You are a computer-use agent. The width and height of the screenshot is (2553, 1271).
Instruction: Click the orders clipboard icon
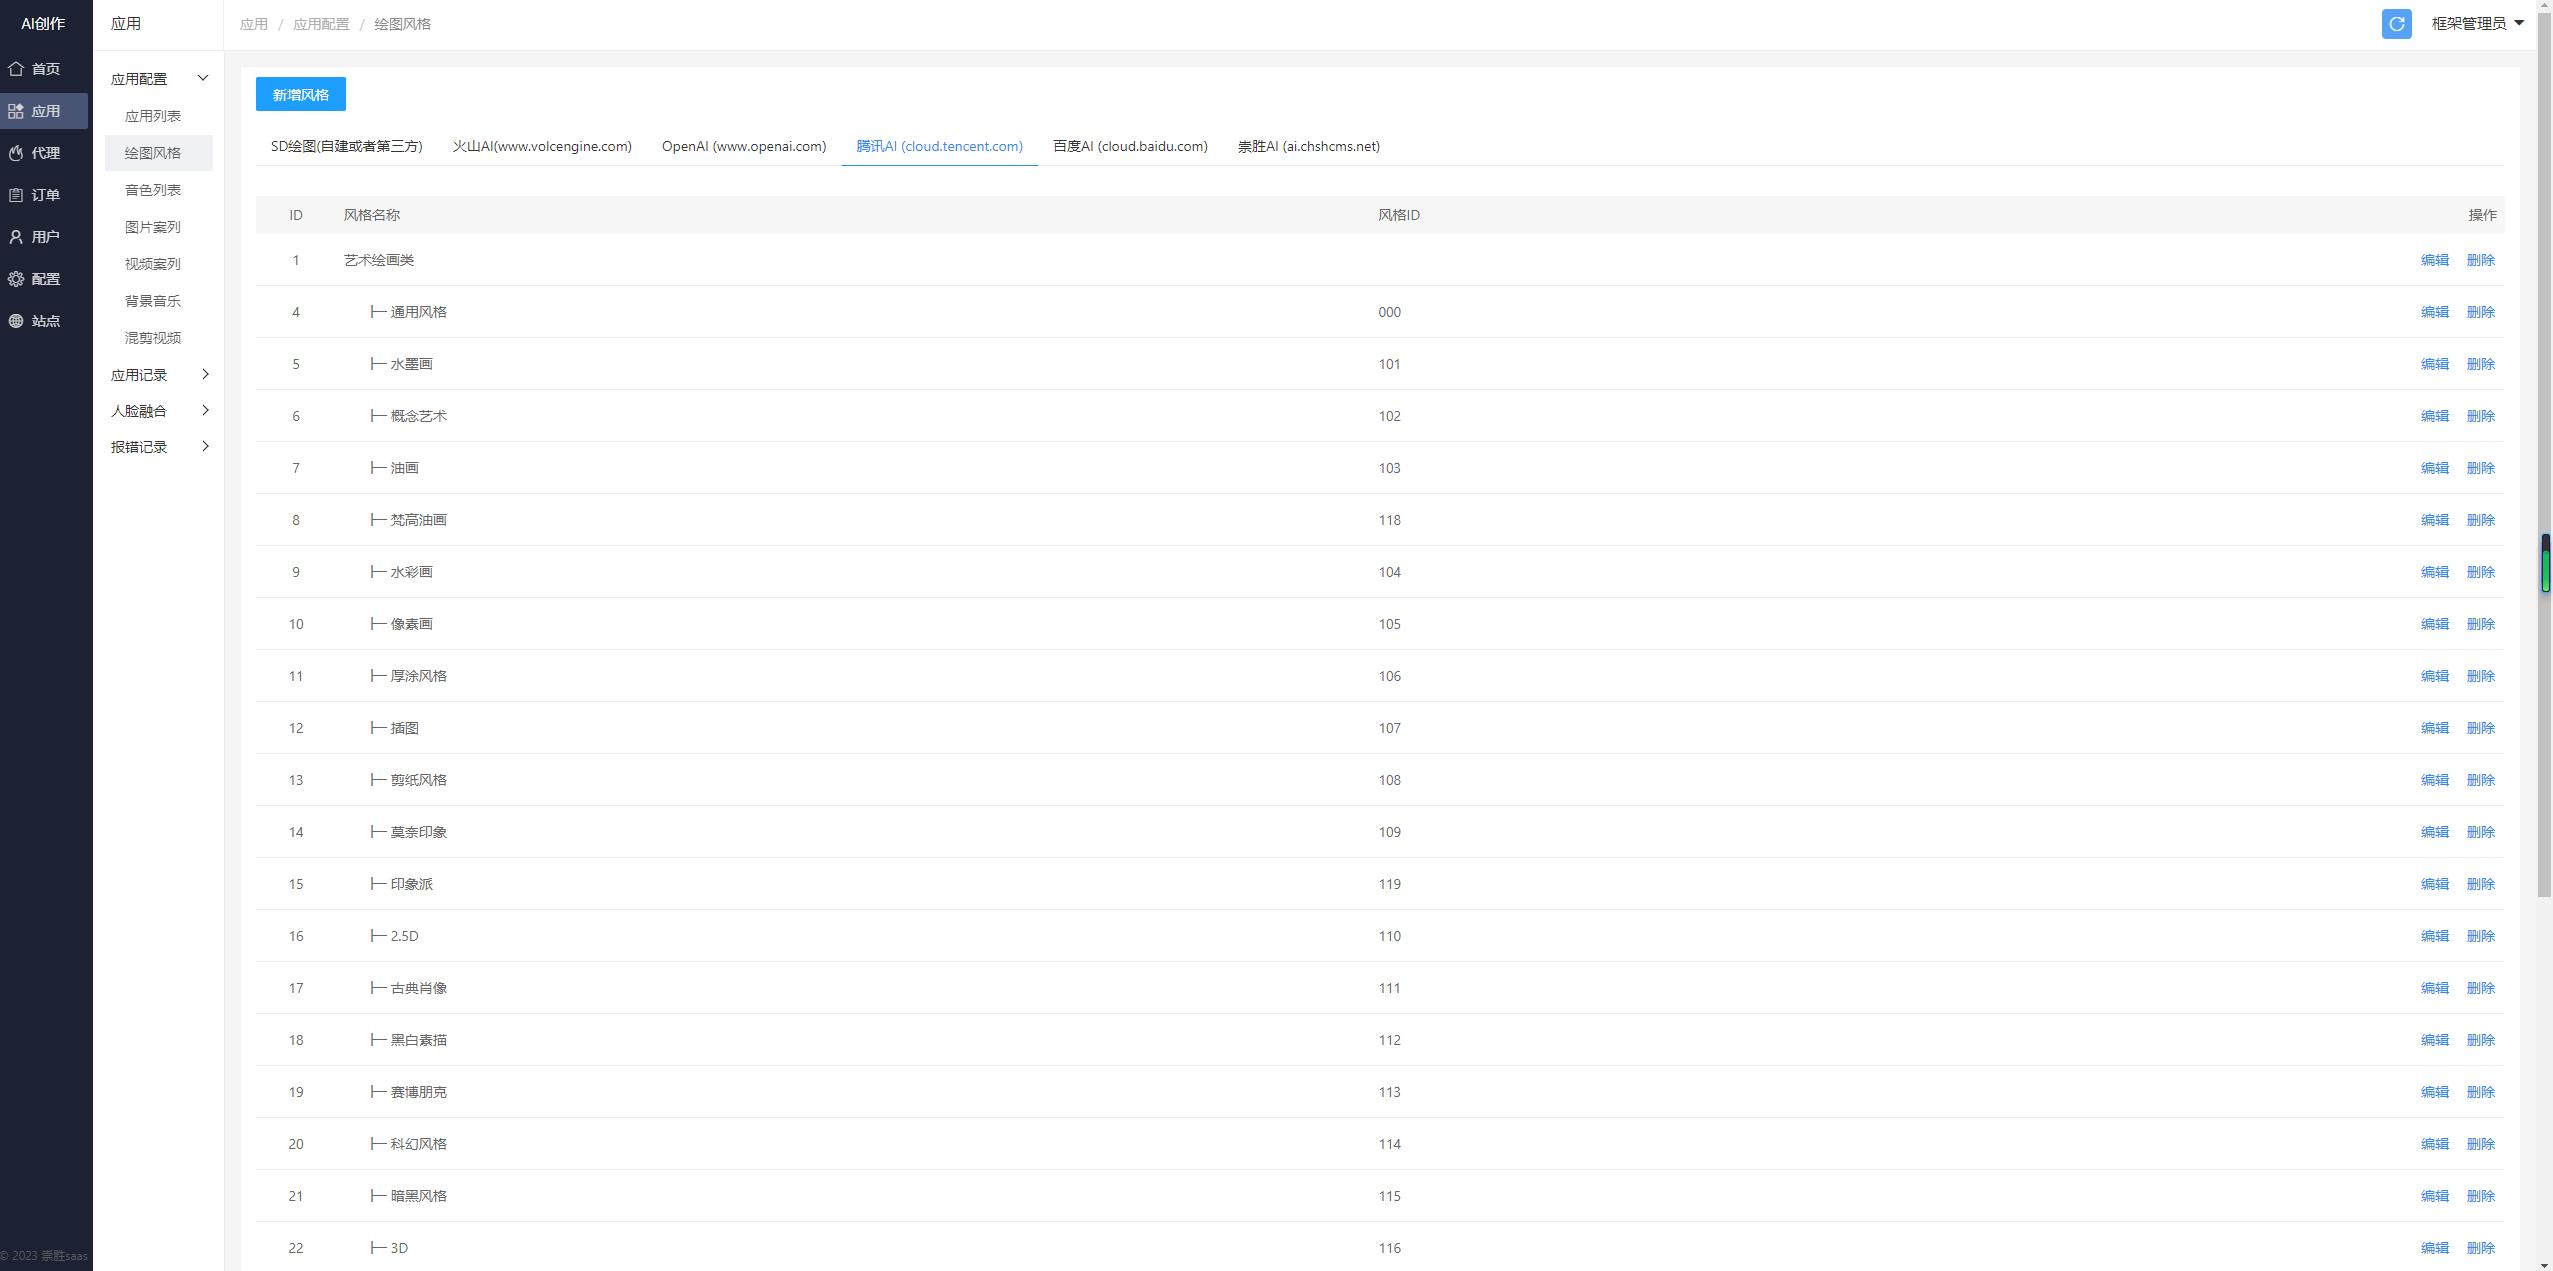pos(16,195)
